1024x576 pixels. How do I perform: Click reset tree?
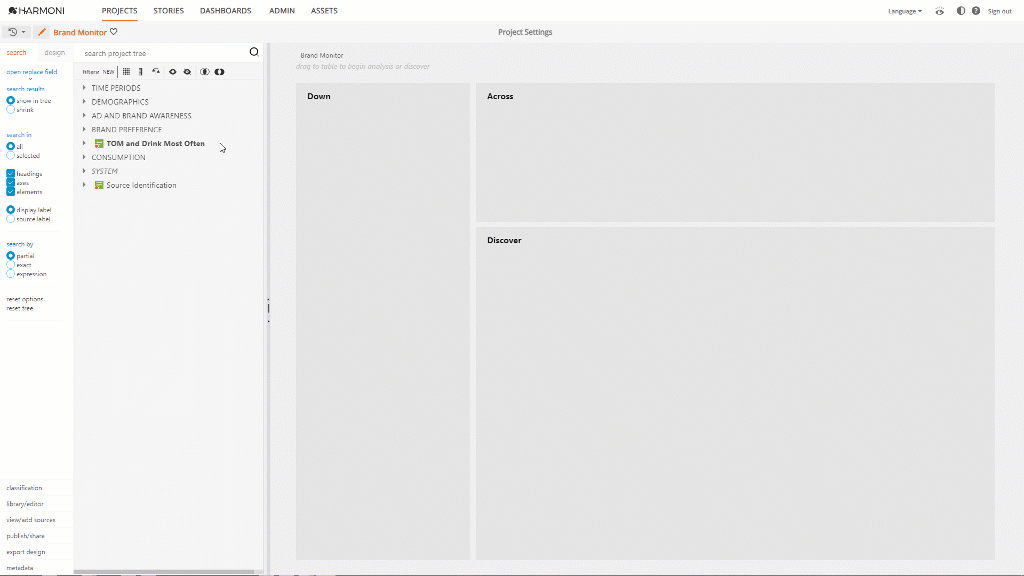point(20,308)
